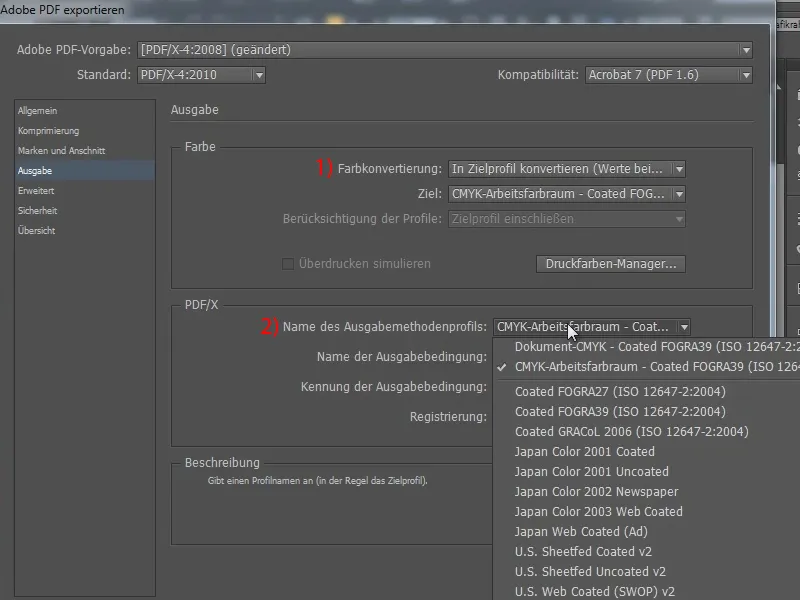Select Japan Color 2003 Web Coated

click(x=646, y=511)
